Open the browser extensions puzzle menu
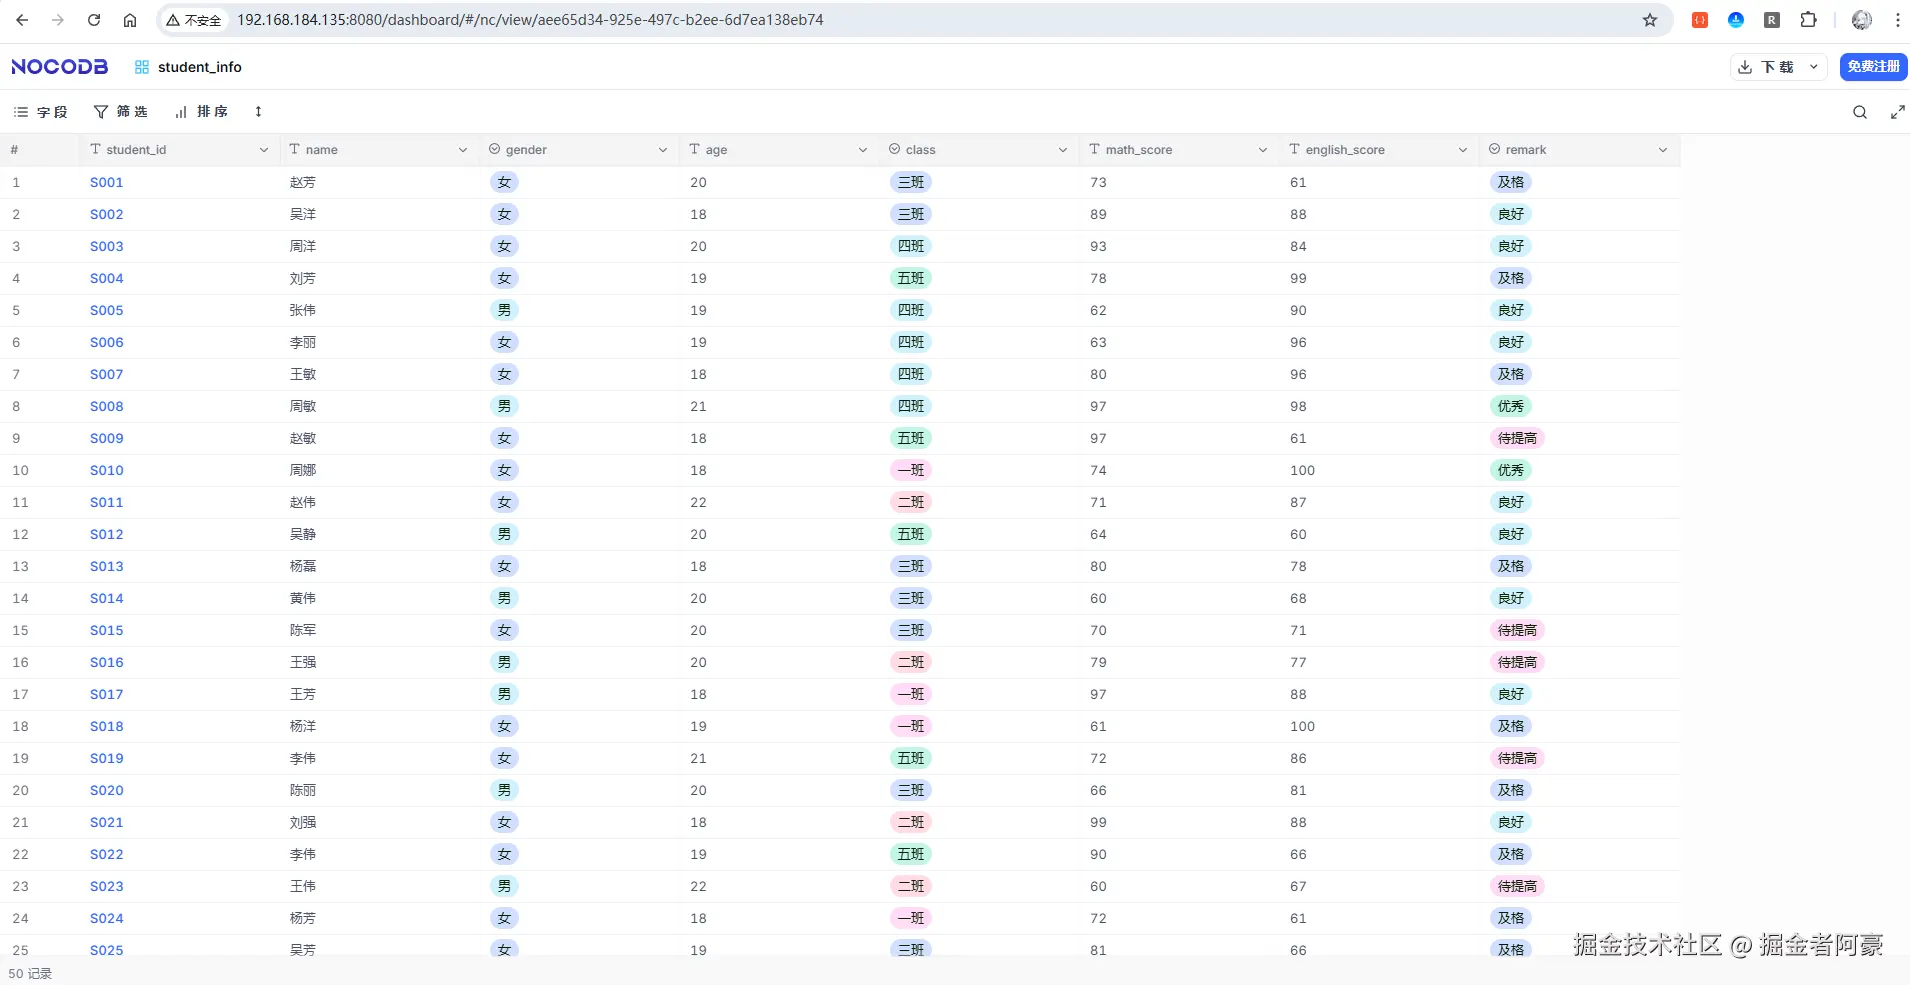The width and height of the screenshot is (1910, 985). click(x=1808, y=20)
